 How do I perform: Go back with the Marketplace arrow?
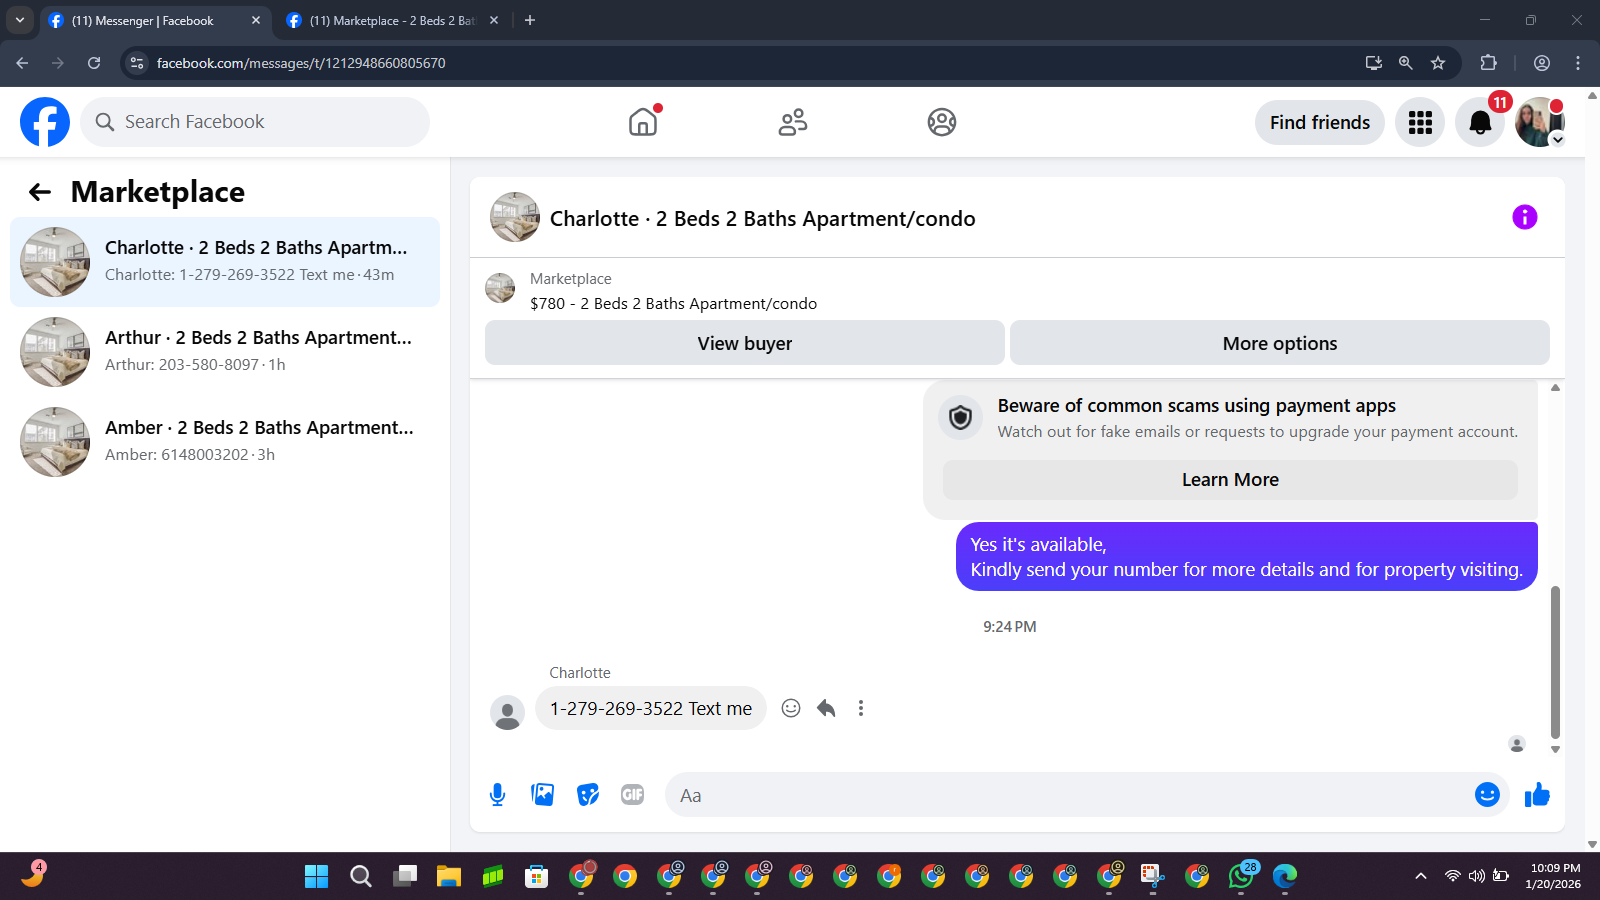coord(40,192)
